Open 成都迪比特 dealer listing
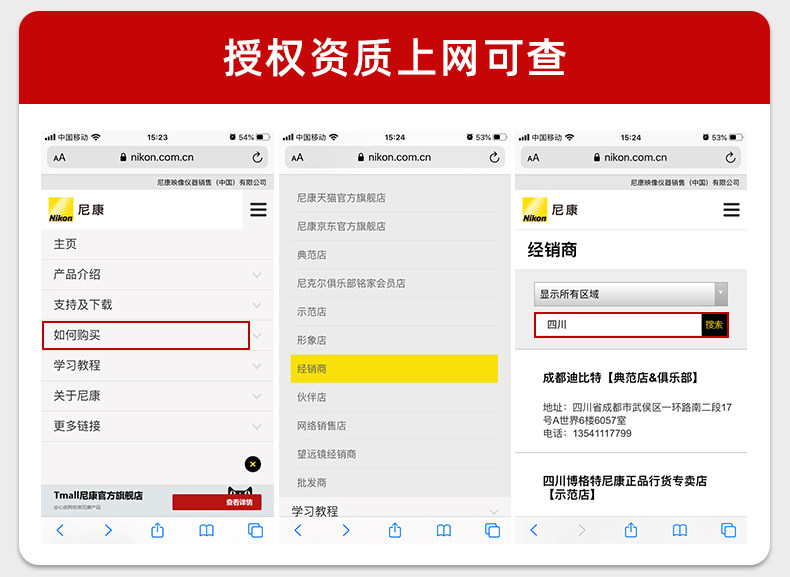This screenshot has width=790, height=577. [x=620, y=377]
